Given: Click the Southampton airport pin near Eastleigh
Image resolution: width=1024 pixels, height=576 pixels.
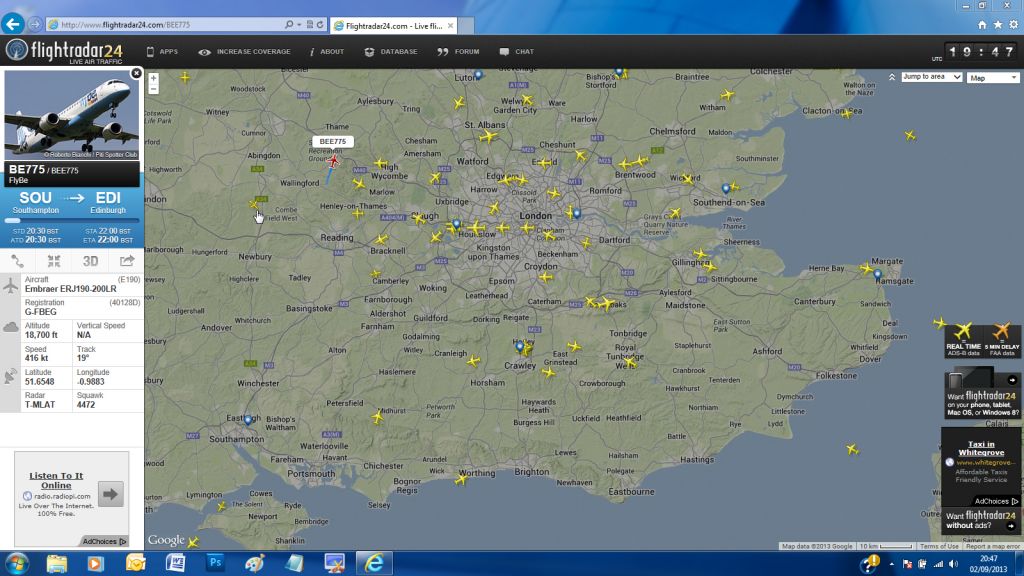Looking at the screenshot, I should 248,420.
